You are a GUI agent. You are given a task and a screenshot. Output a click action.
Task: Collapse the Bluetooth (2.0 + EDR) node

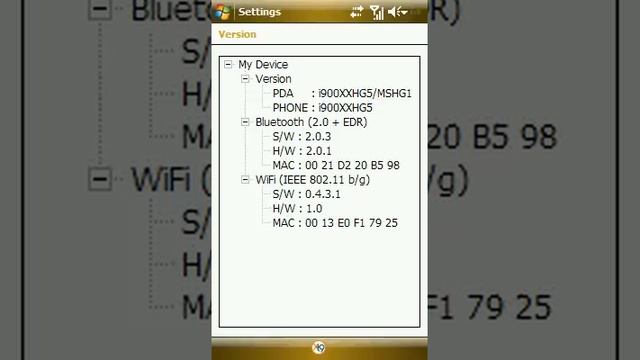[245, 122]
